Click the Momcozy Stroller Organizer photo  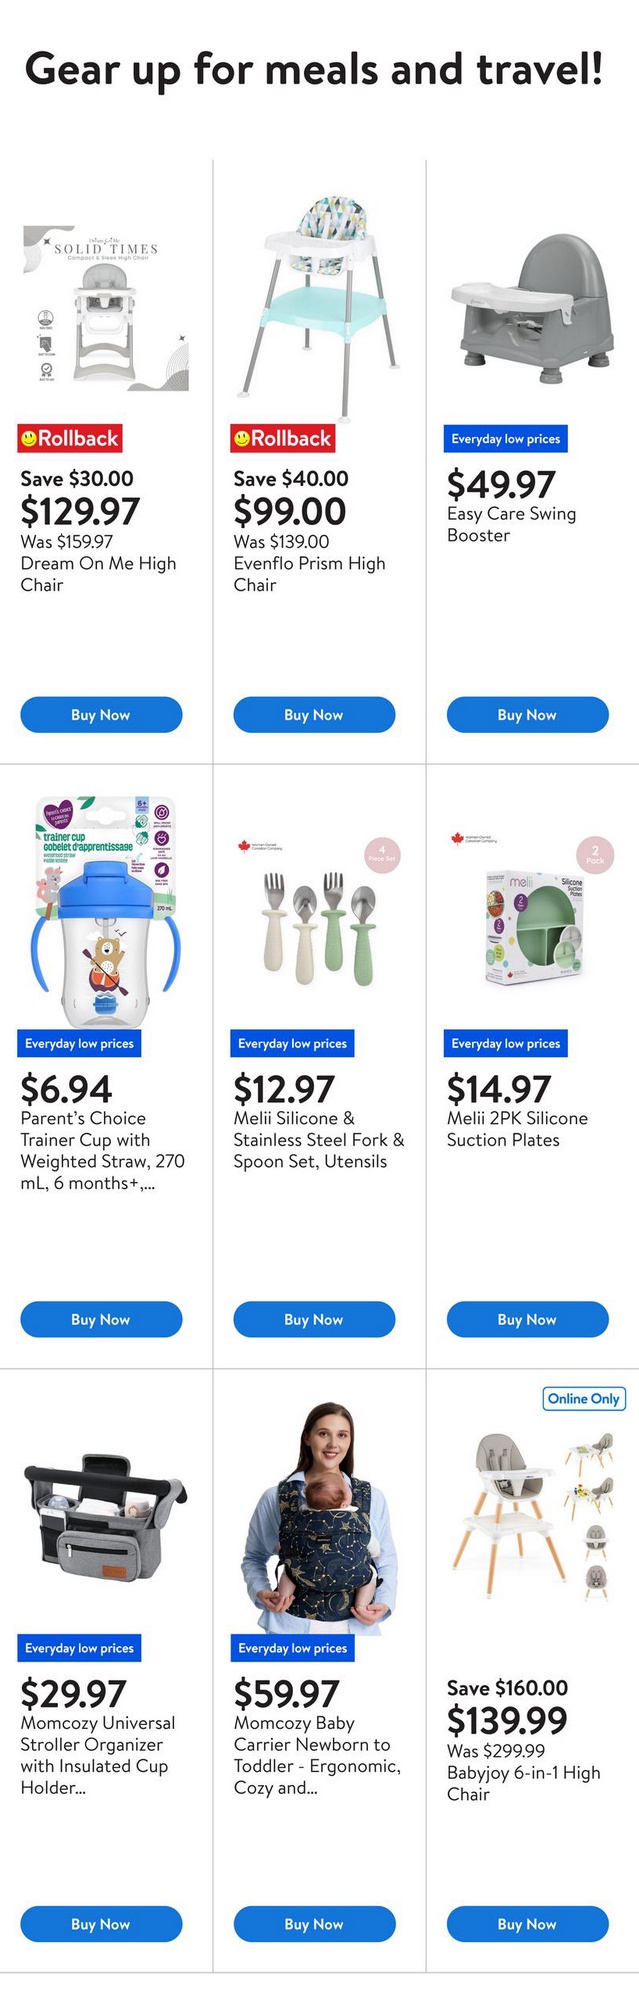click(106, 1517)
